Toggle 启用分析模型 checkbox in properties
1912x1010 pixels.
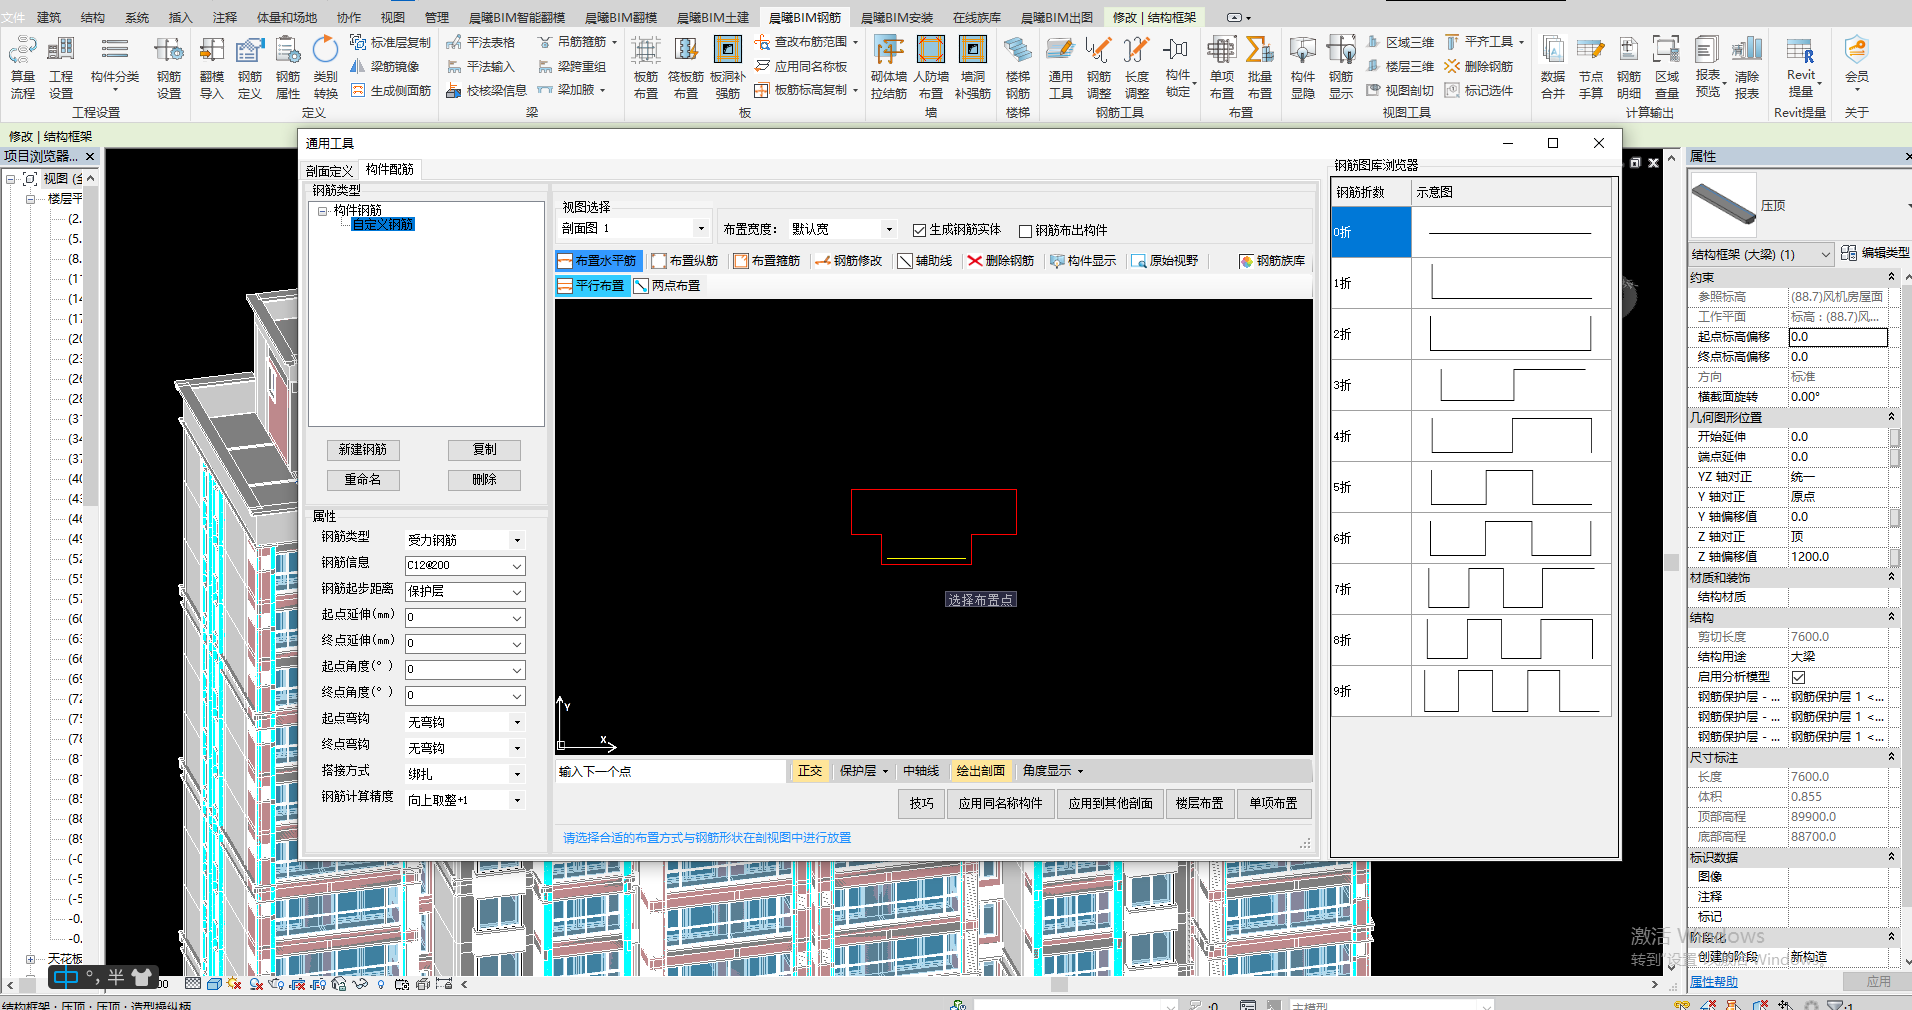(1799, 677)
